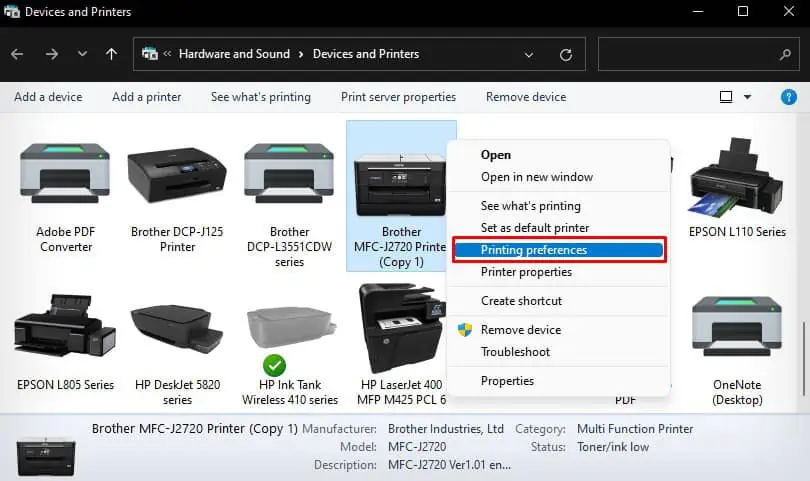810x481 pixels.
Task: Select the Brother DCP-L3551CDW series printer
Action: click(289, 173)
